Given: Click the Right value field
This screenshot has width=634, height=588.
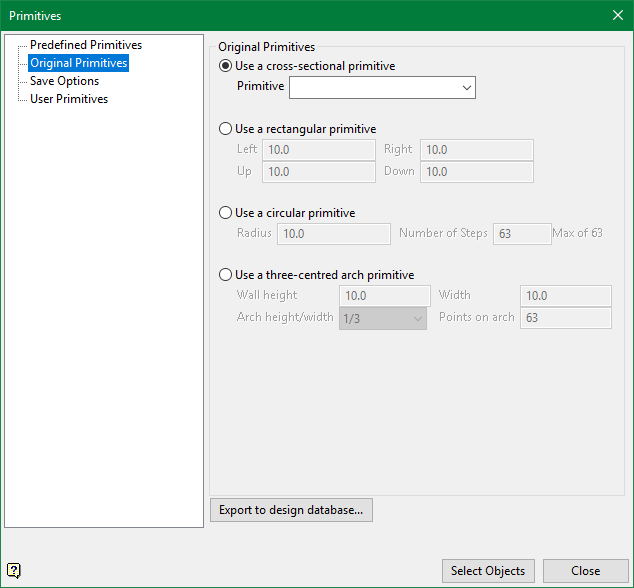Looking at the screenshot, I should [x=477, y=150].
